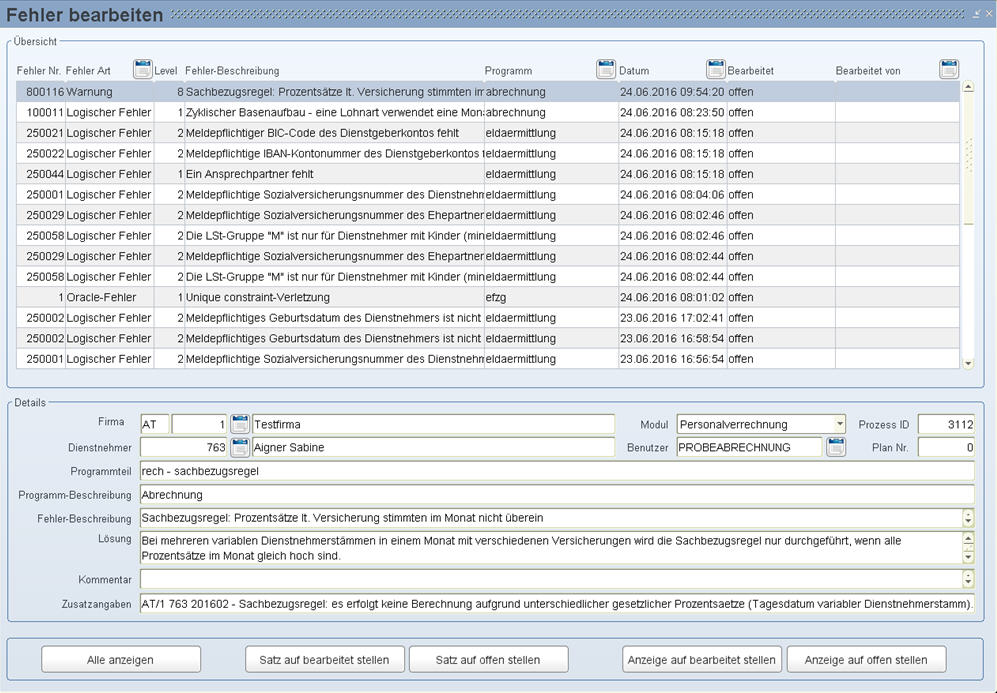The height and width of the screenshot is (693, 997).
Task: Select error number 100011 cell
Action: (41, 113)
